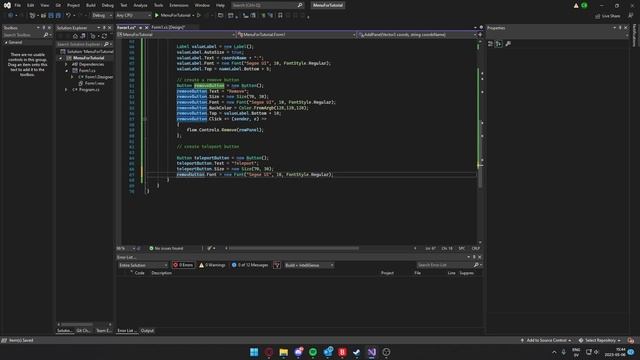This screenshot has height=360, width=640.
Task: Open File Explorer from the taskbar
Action: 284,352
